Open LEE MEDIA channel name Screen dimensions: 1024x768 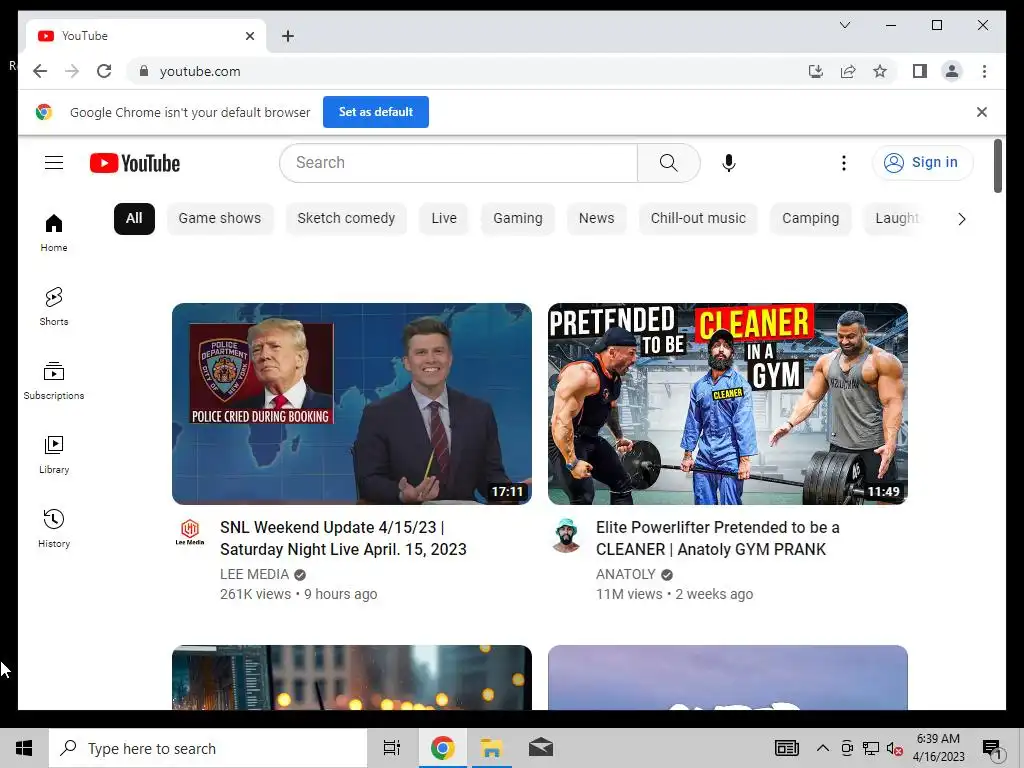(254, 574)
